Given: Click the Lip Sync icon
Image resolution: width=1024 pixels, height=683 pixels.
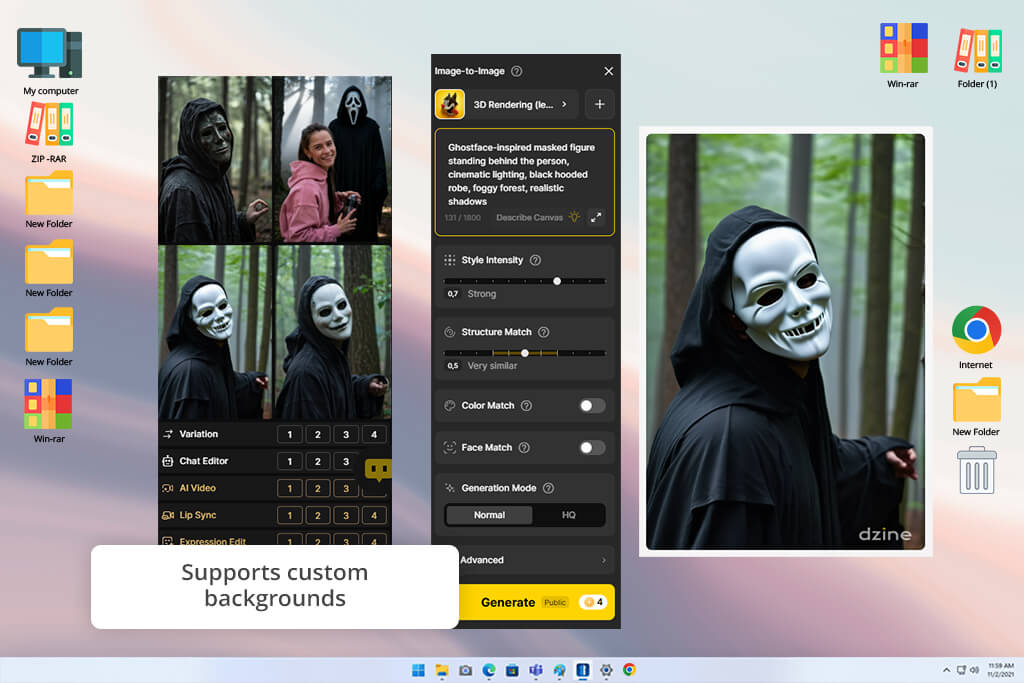Looking at the screenshot, I should coord(168,515).
